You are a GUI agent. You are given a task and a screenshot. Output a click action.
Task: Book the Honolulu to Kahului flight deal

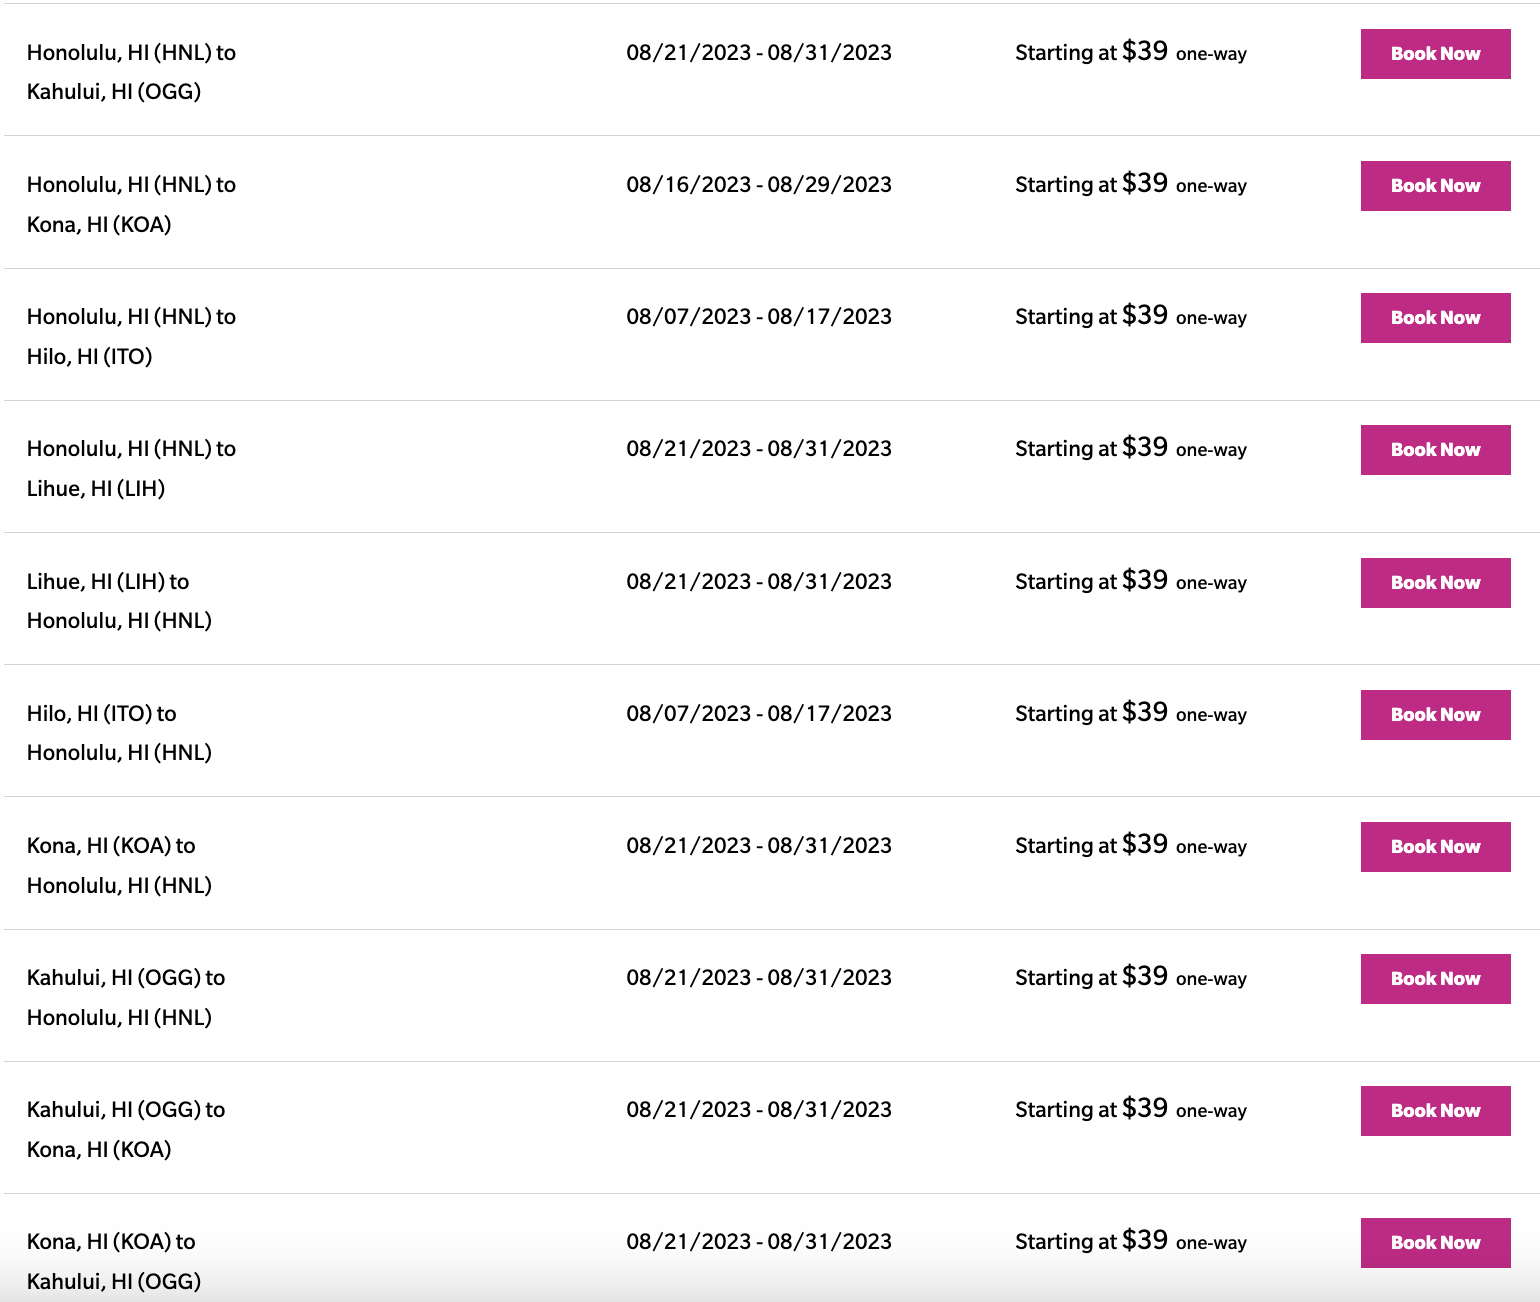[1434, 54]
